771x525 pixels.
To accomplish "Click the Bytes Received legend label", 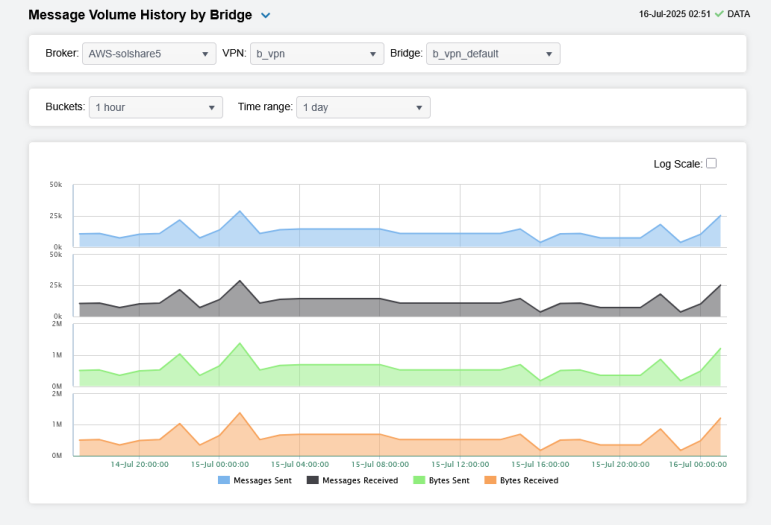I will [x=529, y=480].
